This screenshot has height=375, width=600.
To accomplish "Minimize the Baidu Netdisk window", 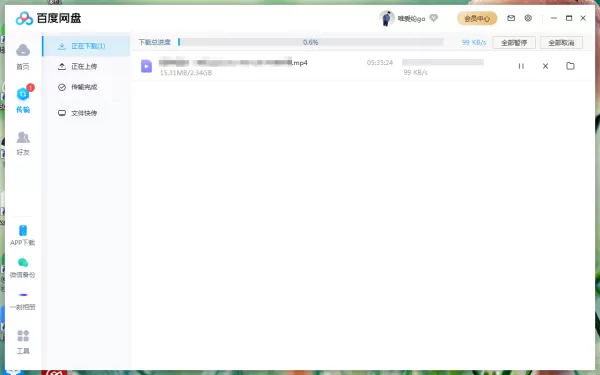I will coord(554,18).
